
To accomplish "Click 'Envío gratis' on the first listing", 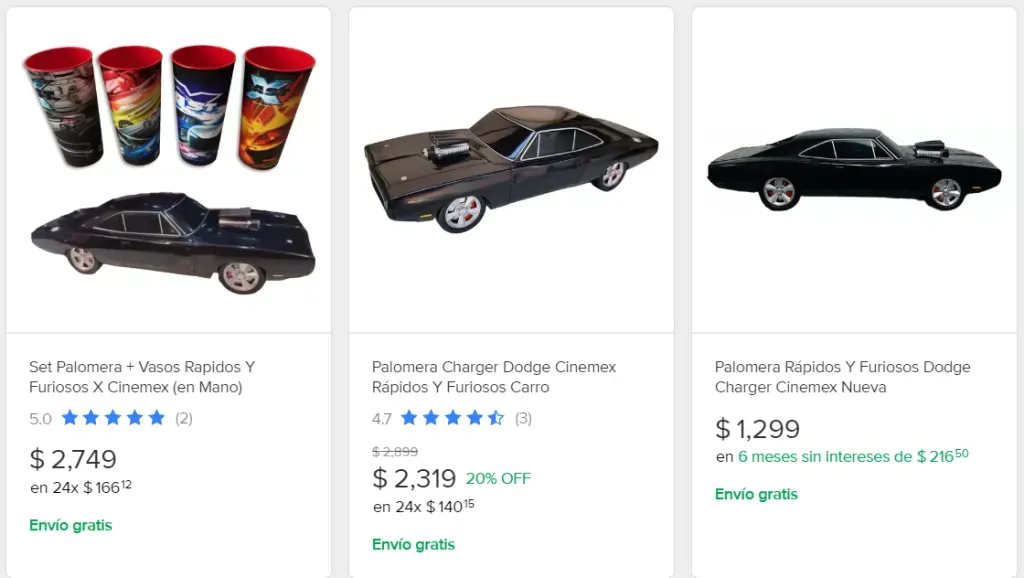I will pyautogui.click(x=70, y=525).
